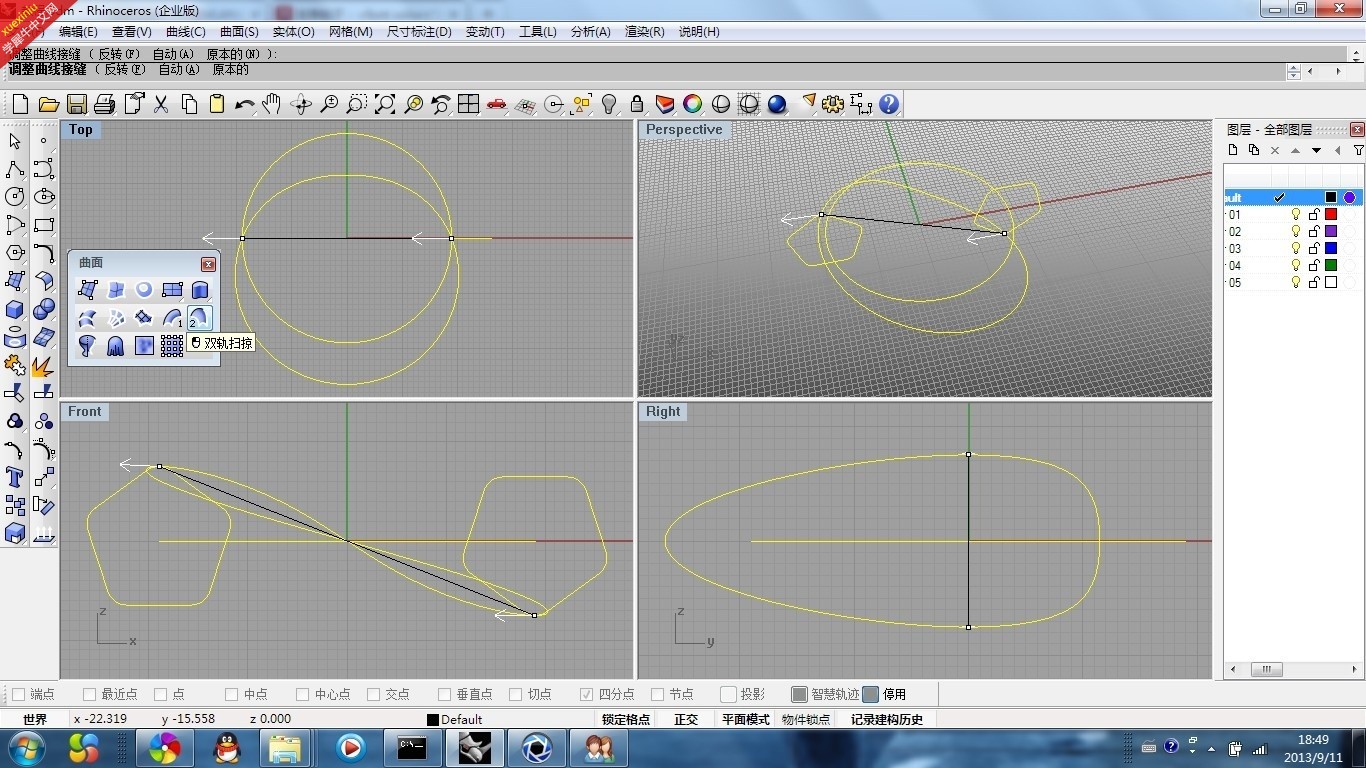This screenshot has height=768, width=1366.
Task: Click the Zoom Extents icon
Action: [385, 104]
